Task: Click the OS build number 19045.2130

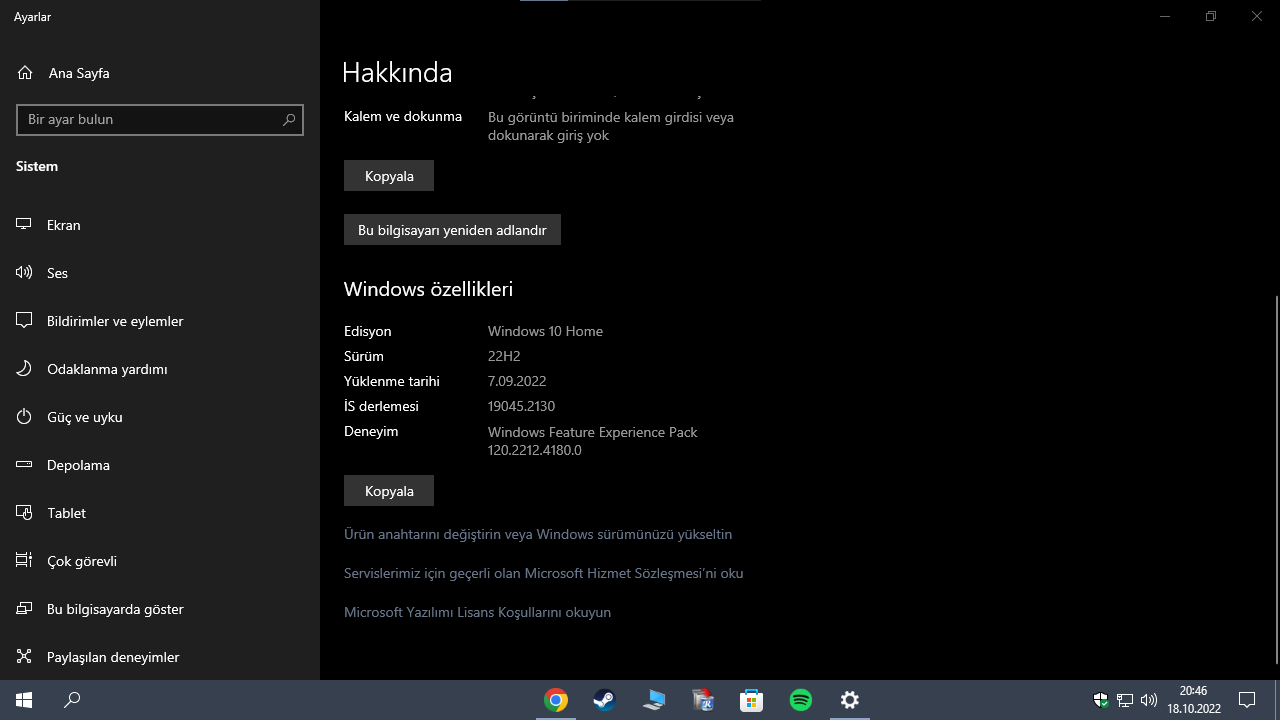Action: 521,406
